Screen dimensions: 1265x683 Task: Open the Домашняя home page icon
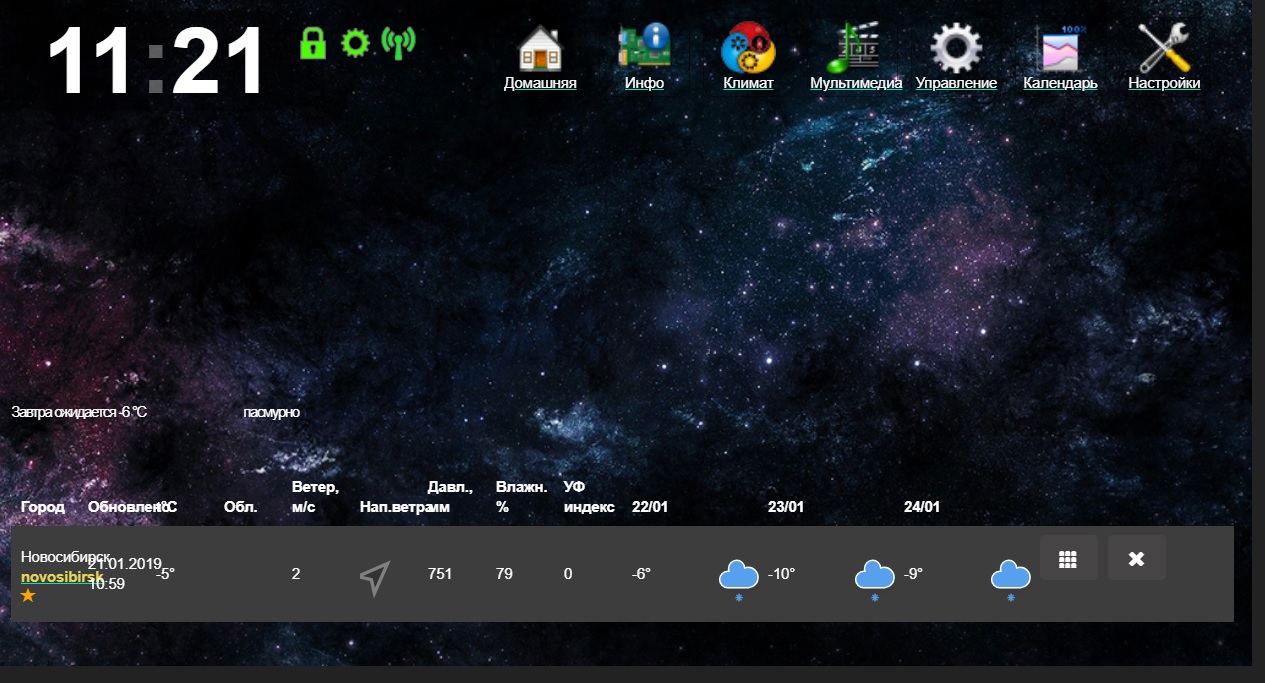pyautogui.click(x=540, y=47)
